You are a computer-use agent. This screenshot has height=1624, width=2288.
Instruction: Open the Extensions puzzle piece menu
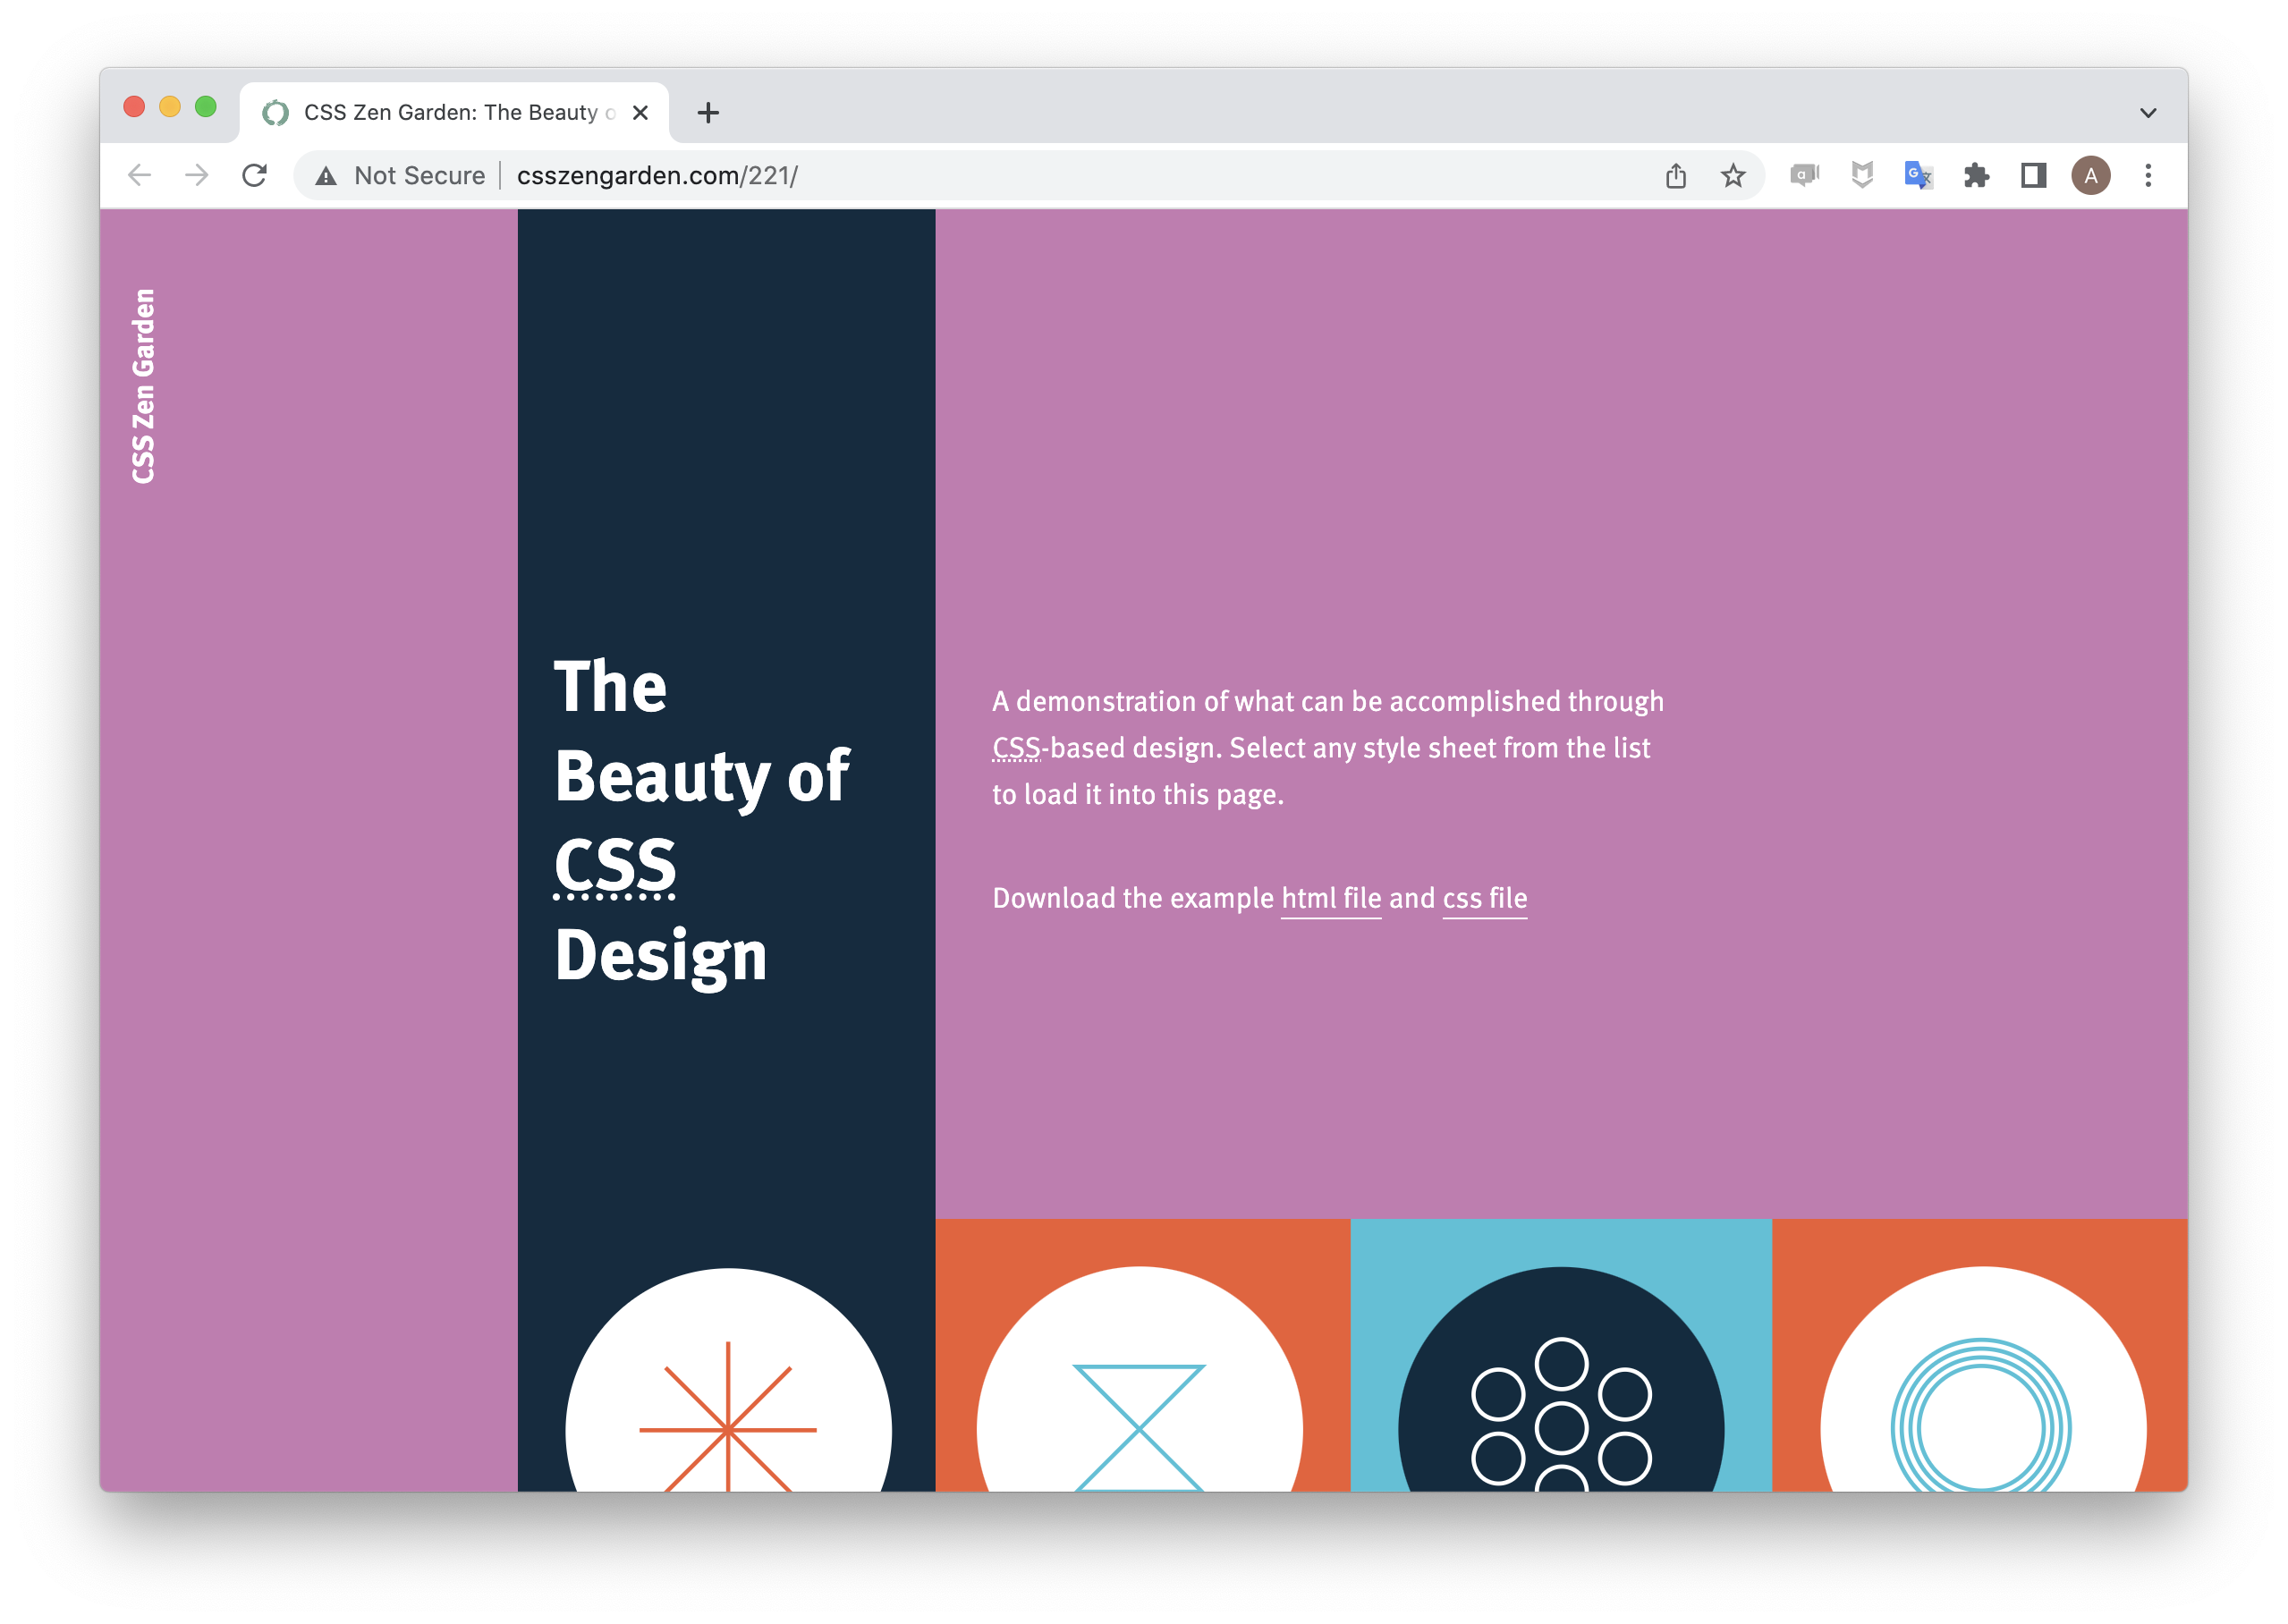click(1976, 176)
